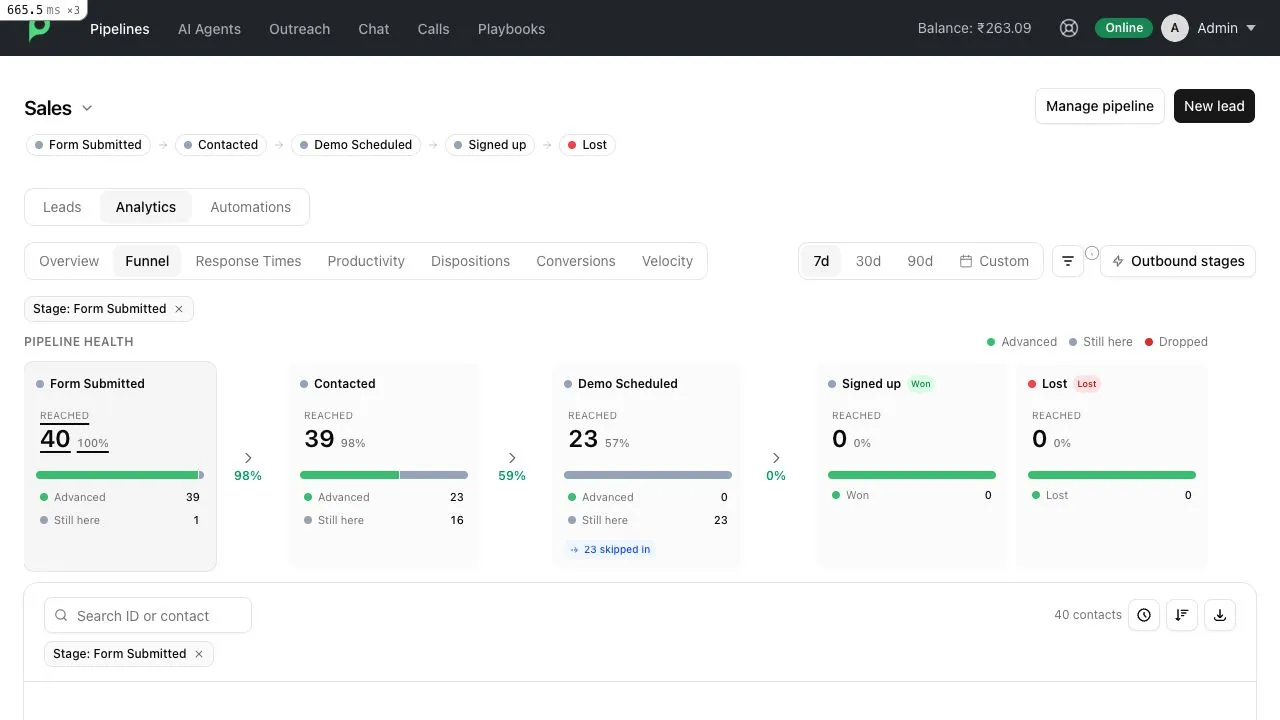Click the info circle near filter
This screenshot has width=1280, height=720.
click(x=1092, y=253)
